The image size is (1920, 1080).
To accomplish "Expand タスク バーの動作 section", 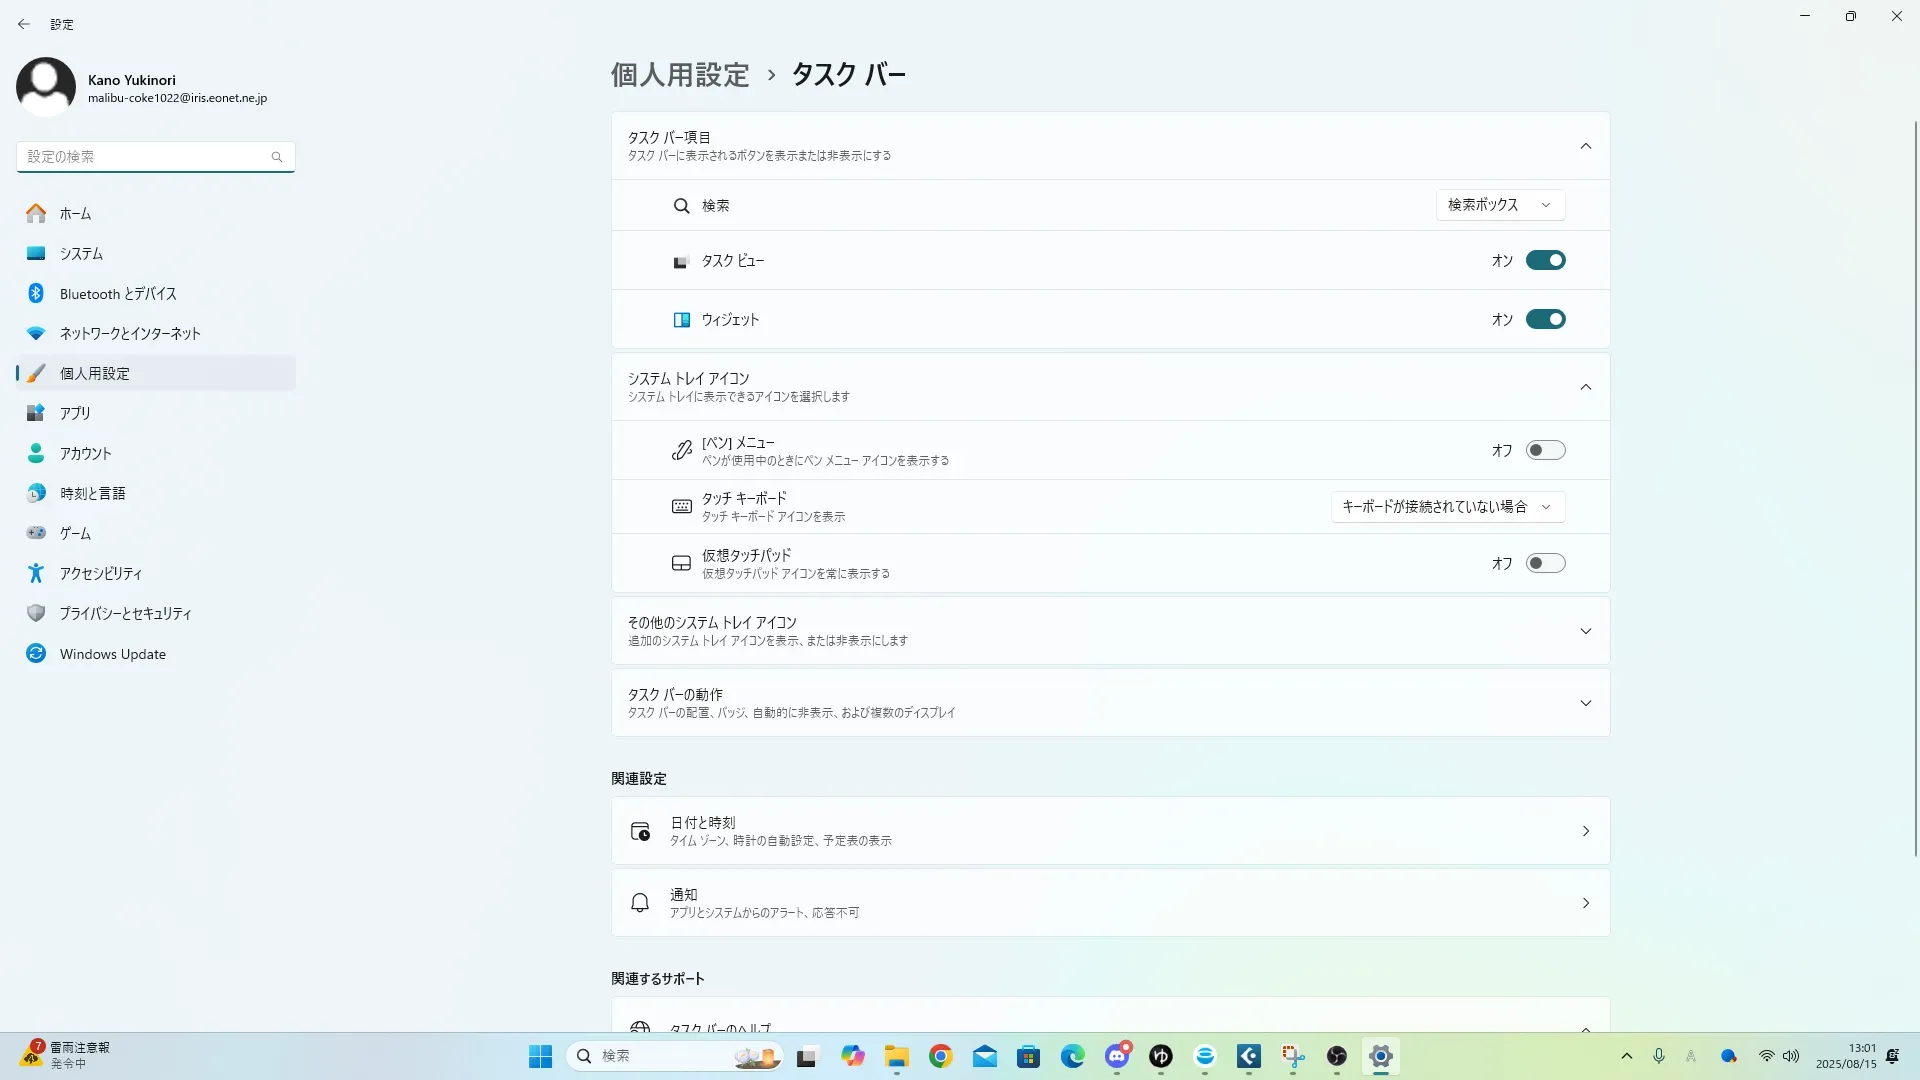I will click(1110, 703).
